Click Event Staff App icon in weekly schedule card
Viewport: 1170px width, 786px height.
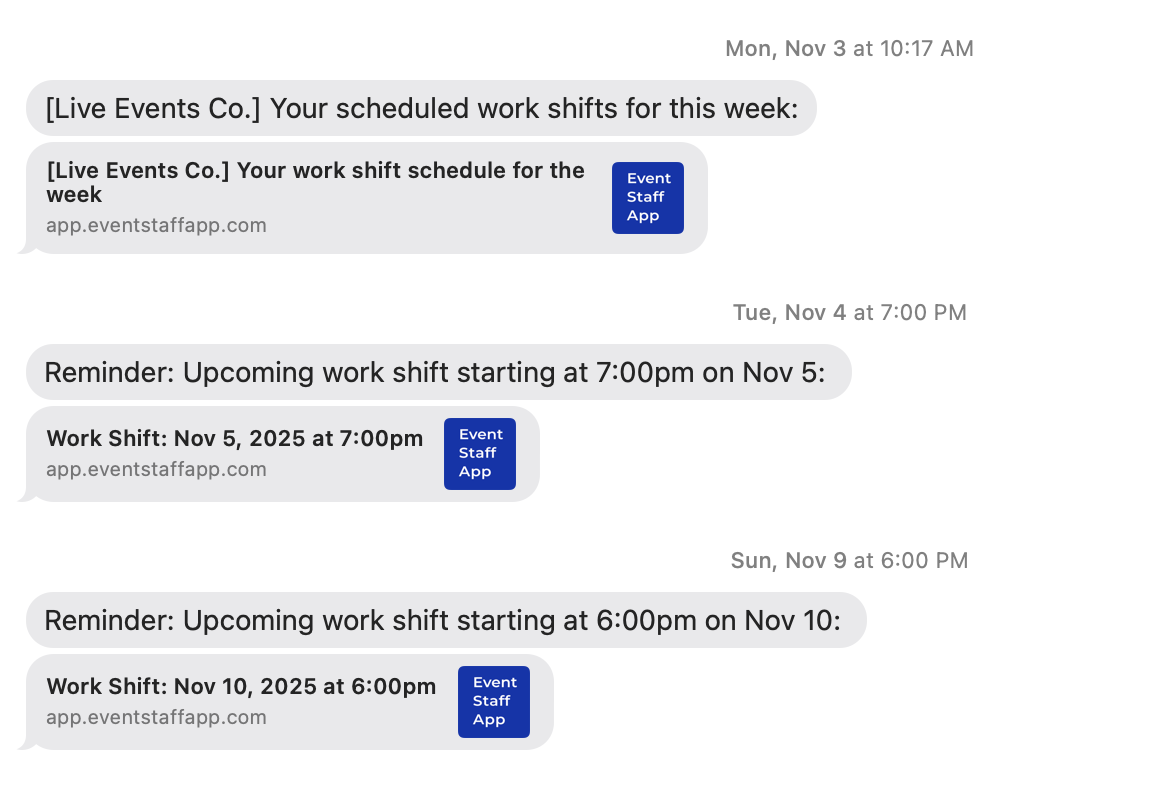[647, 198]
